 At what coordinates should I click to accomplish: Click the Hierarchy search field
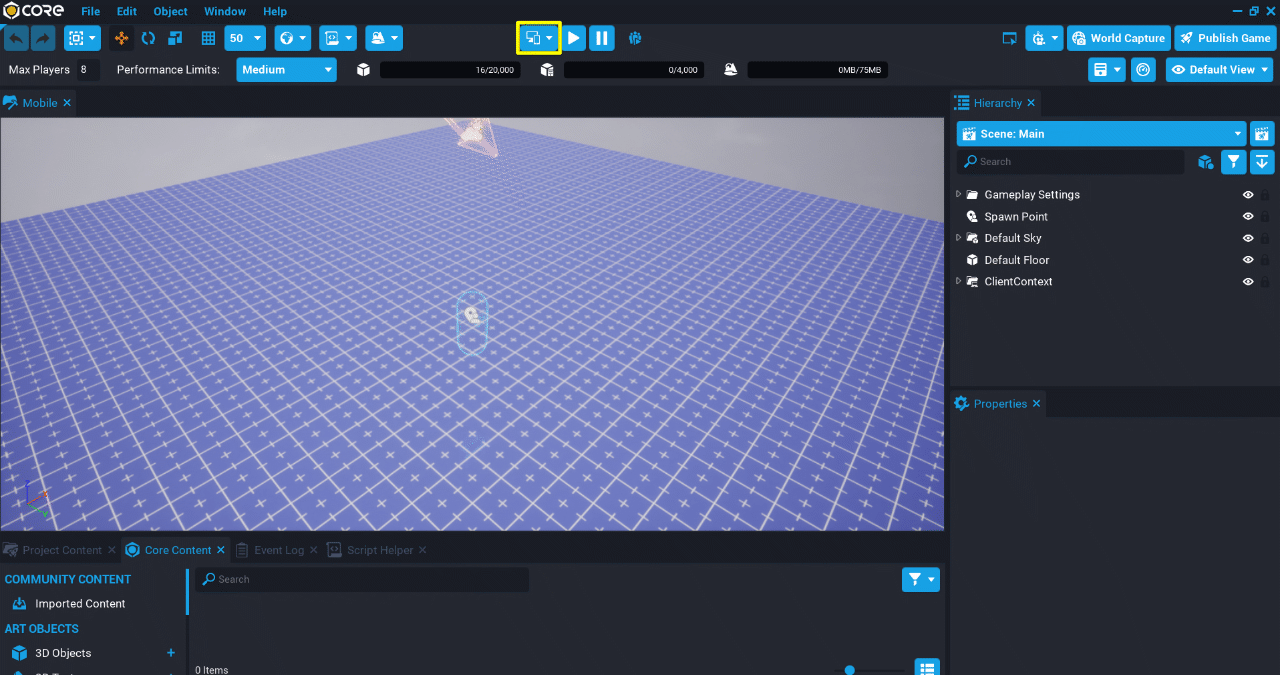coord(1070,161)
